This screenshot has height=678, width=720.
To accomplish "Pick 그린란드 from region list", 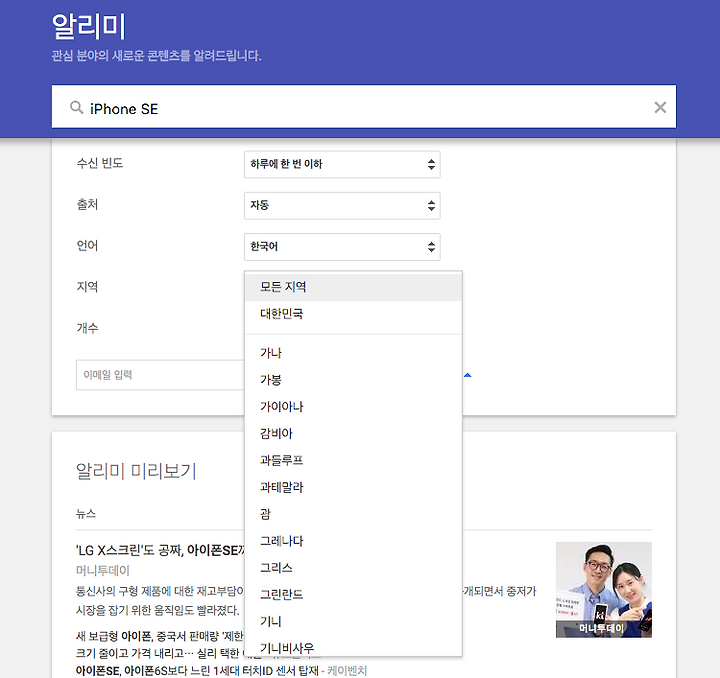I will [353, 595].
